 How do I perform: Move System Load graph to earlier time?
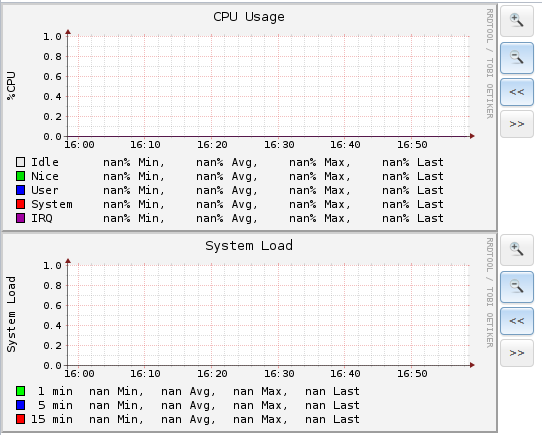[517, 321]
